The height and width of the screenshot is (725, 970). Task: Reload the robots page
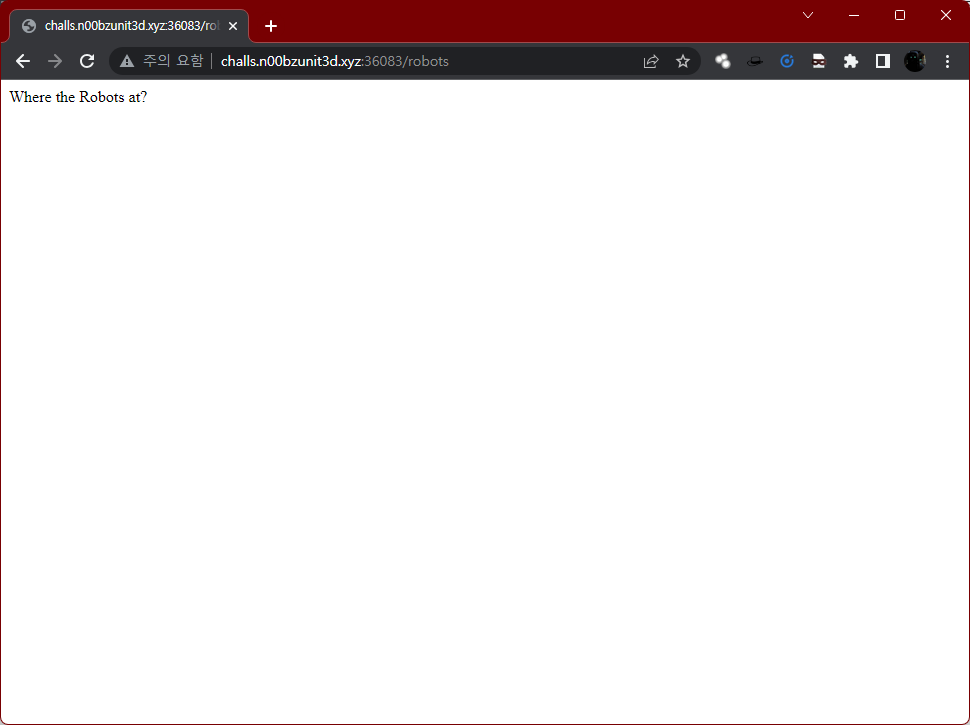click(x=87, y=61)
